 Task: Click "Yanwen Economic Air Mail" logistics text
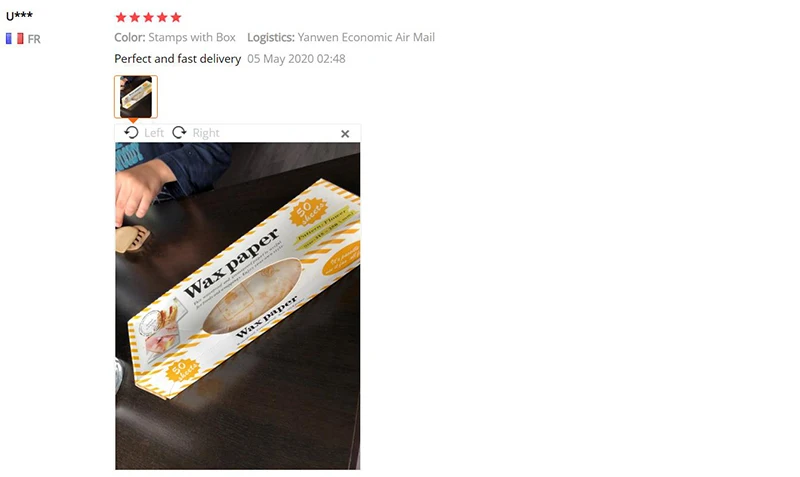[x=366, y=37]
